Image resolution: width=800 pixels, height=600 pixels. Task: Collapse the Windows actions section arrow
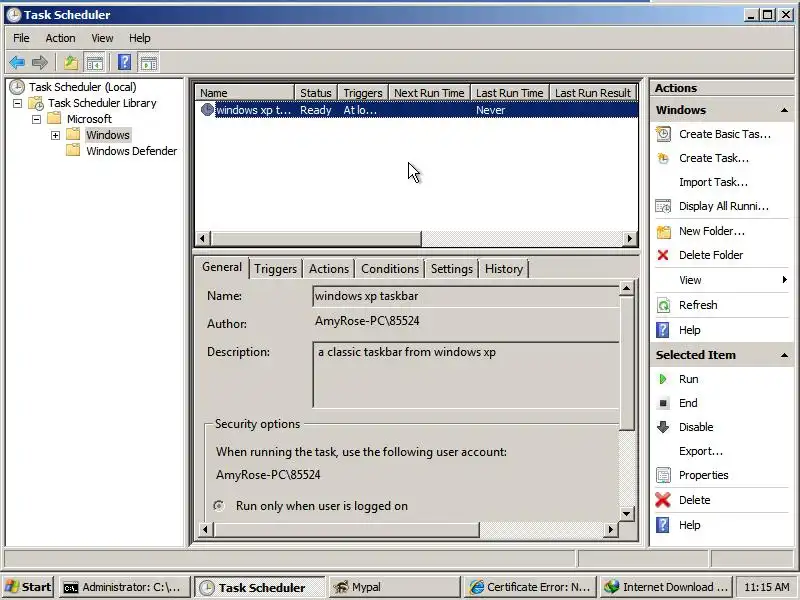point(784,110)
